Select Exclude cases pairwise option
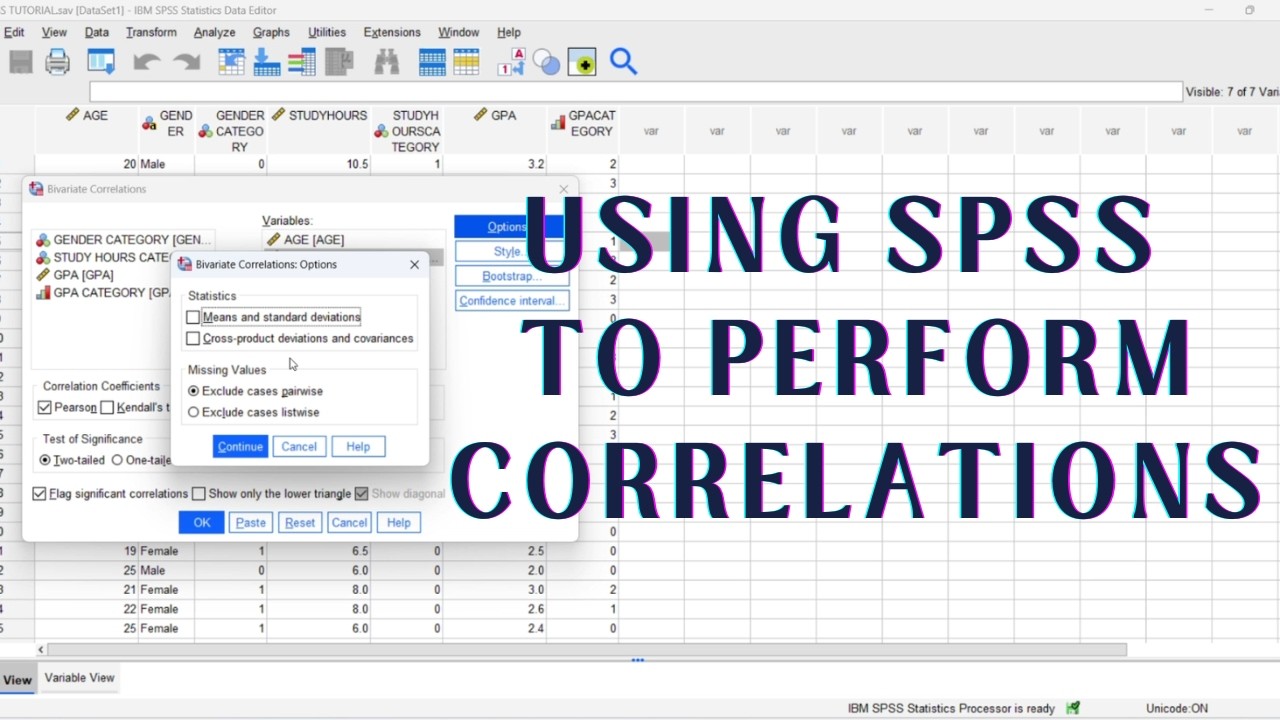The image size is (1280, 720). (194, 391)
